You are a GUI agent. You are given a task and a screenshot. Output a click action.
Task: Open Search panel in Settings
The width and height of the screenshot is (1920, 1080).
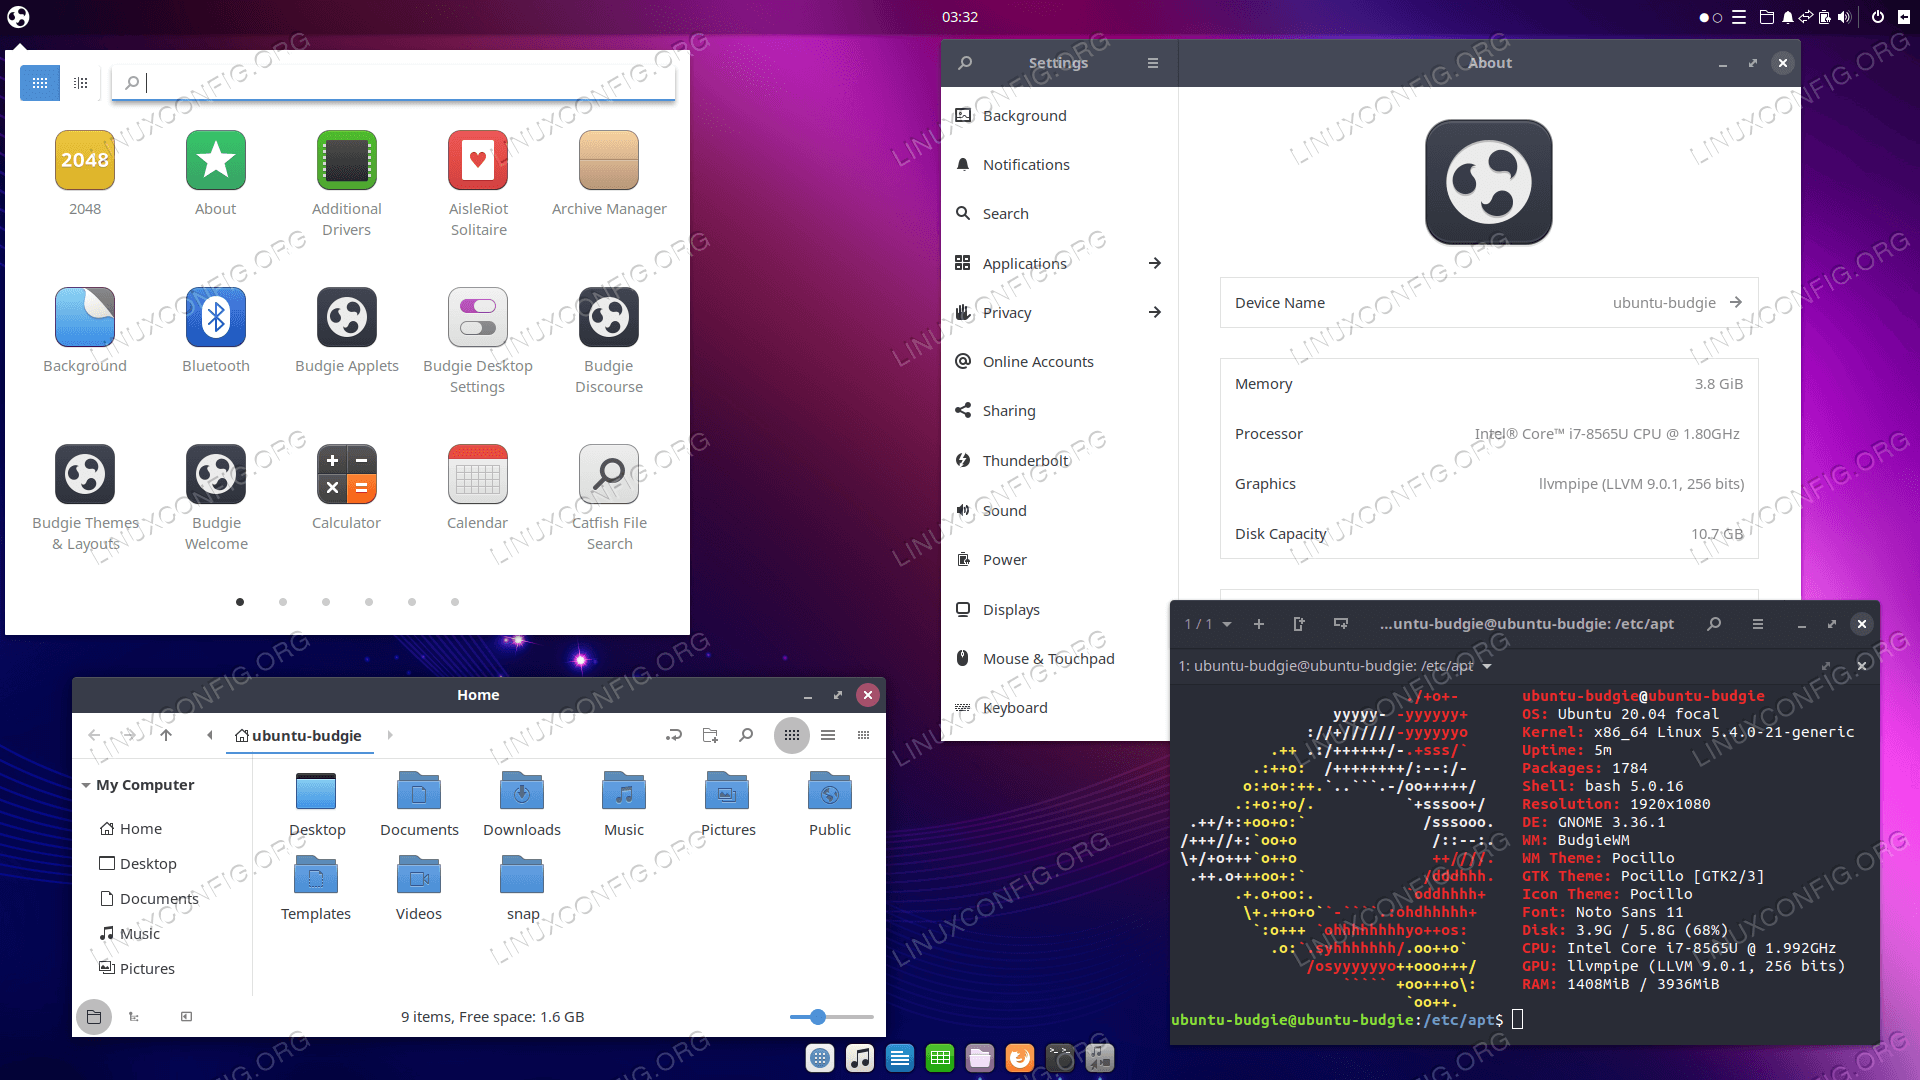pos(1059,214)
